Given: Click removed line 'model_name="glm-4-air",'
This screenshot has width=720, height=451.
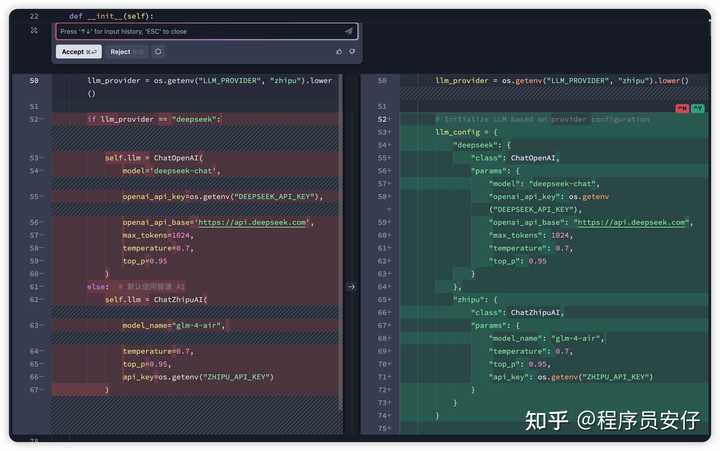Looking at the screenshot, I should 174,325.
